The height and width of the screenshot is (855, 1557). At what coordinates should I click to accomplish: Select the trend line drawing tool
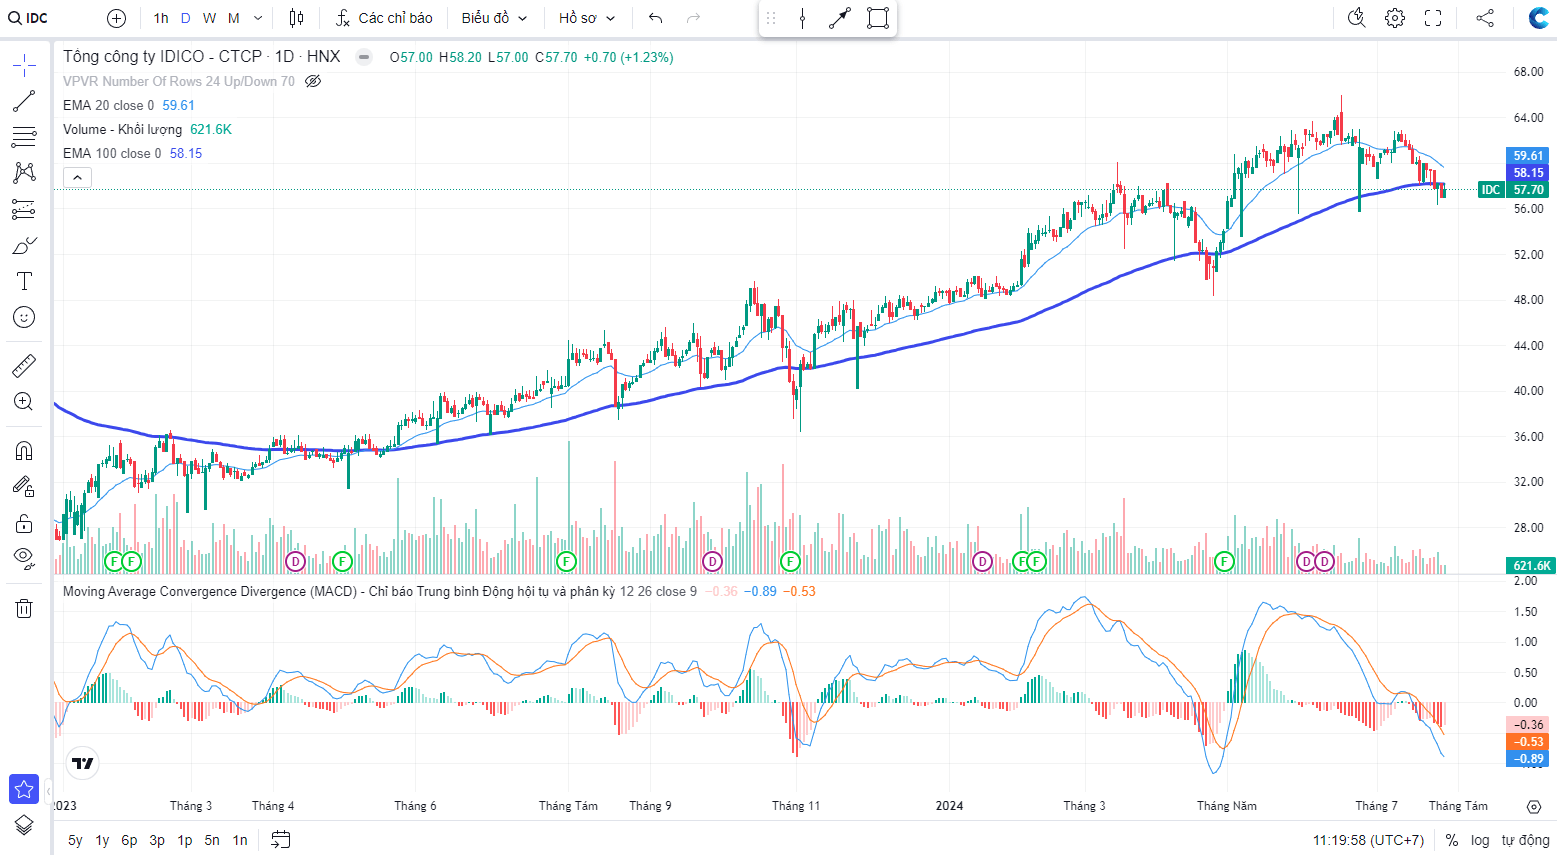coord(24,101)
